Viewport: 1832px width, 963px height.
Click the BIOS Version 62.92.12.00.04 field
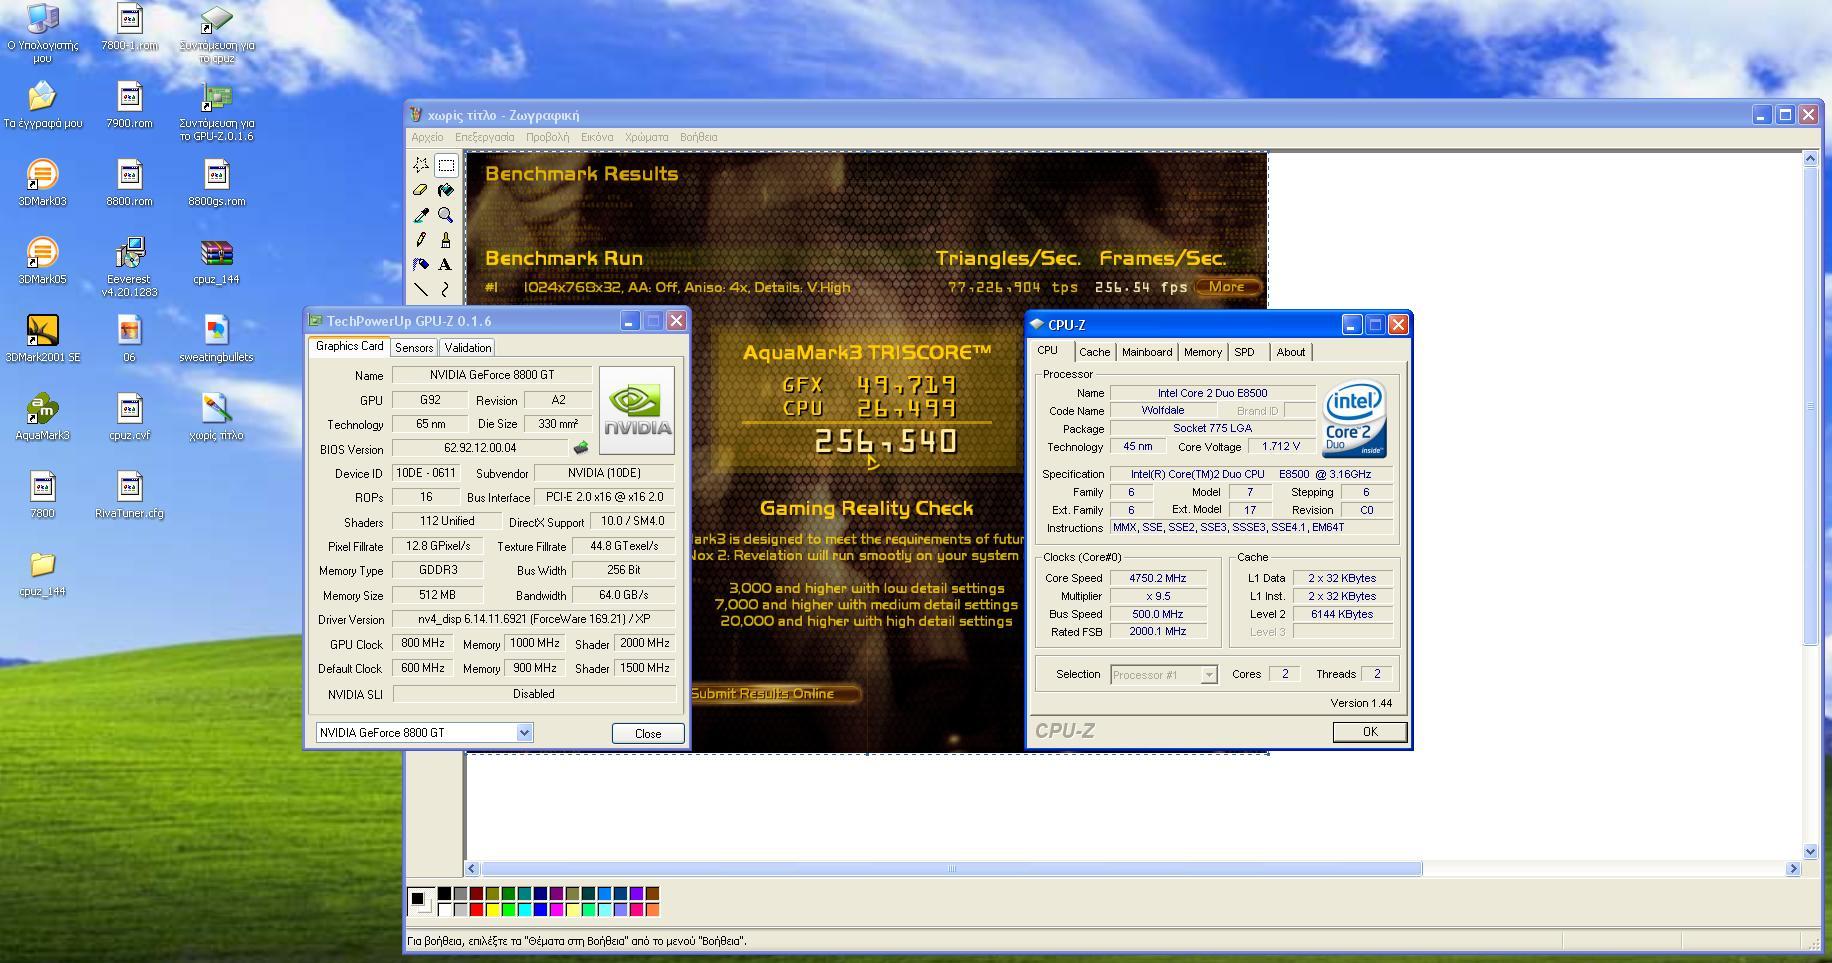click(x=480, y=448)
